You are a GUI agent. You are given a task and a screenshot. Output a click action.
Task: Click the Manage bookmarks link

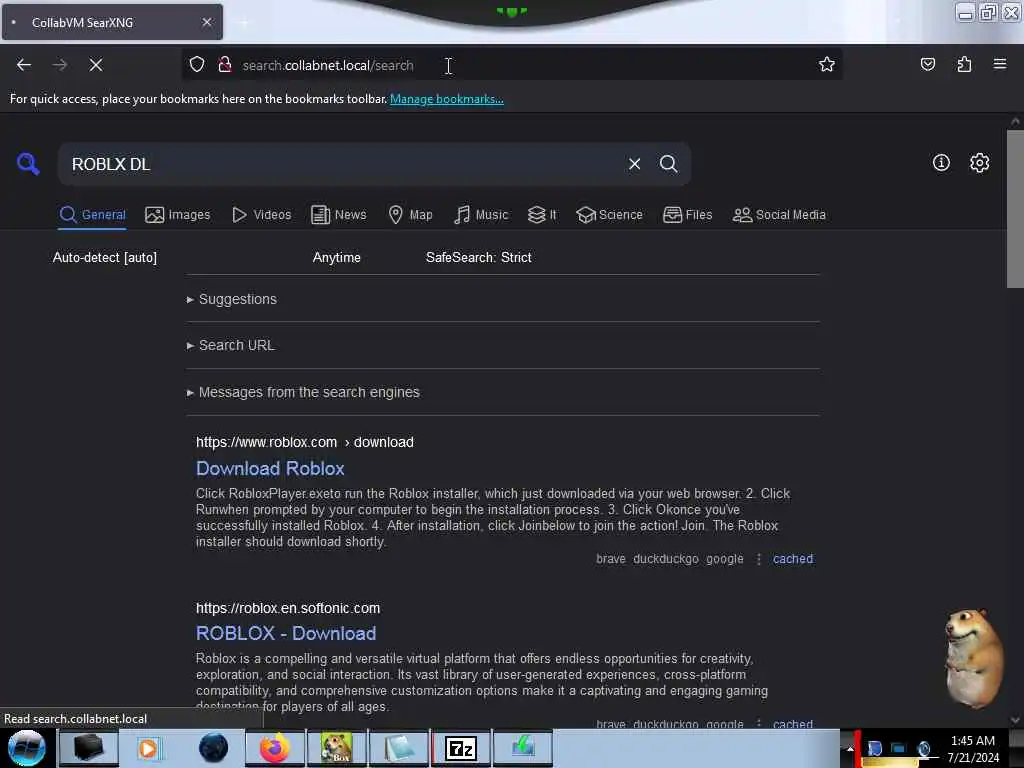447,99
